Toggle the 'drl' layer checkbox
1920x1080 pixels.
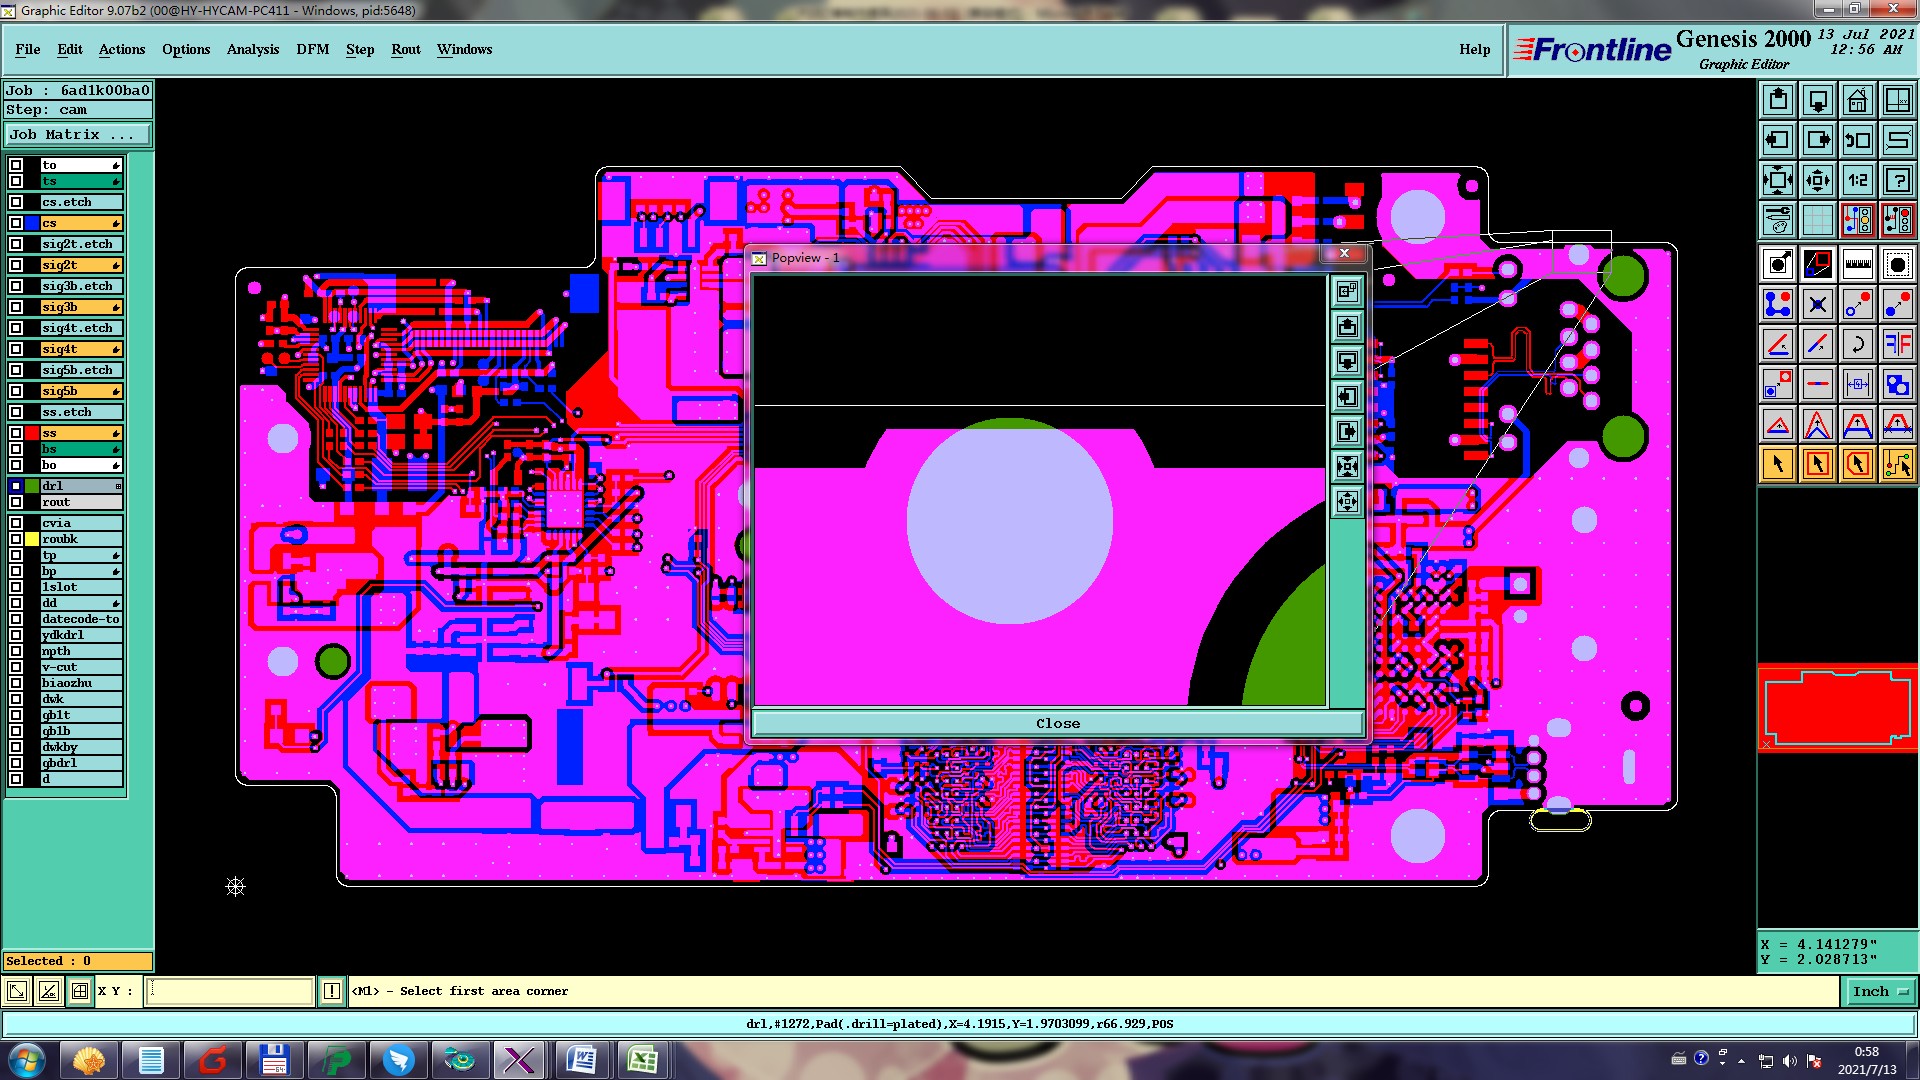click(x=16, y=486)
